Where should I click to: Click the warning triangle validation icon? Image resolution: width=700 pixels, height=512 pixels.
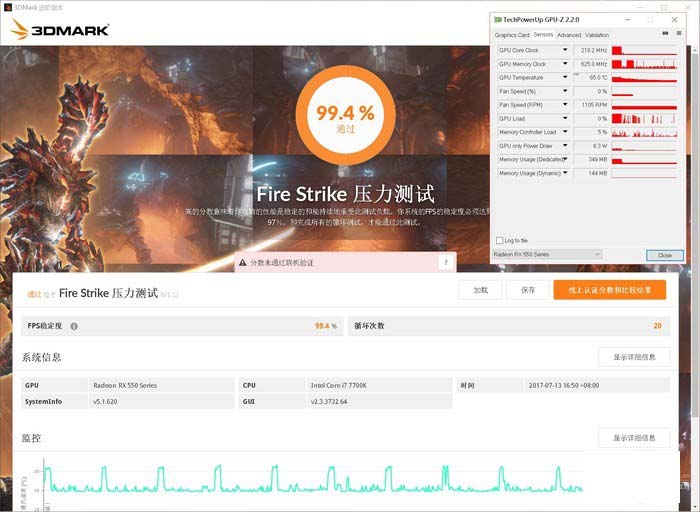coord(242,262)
